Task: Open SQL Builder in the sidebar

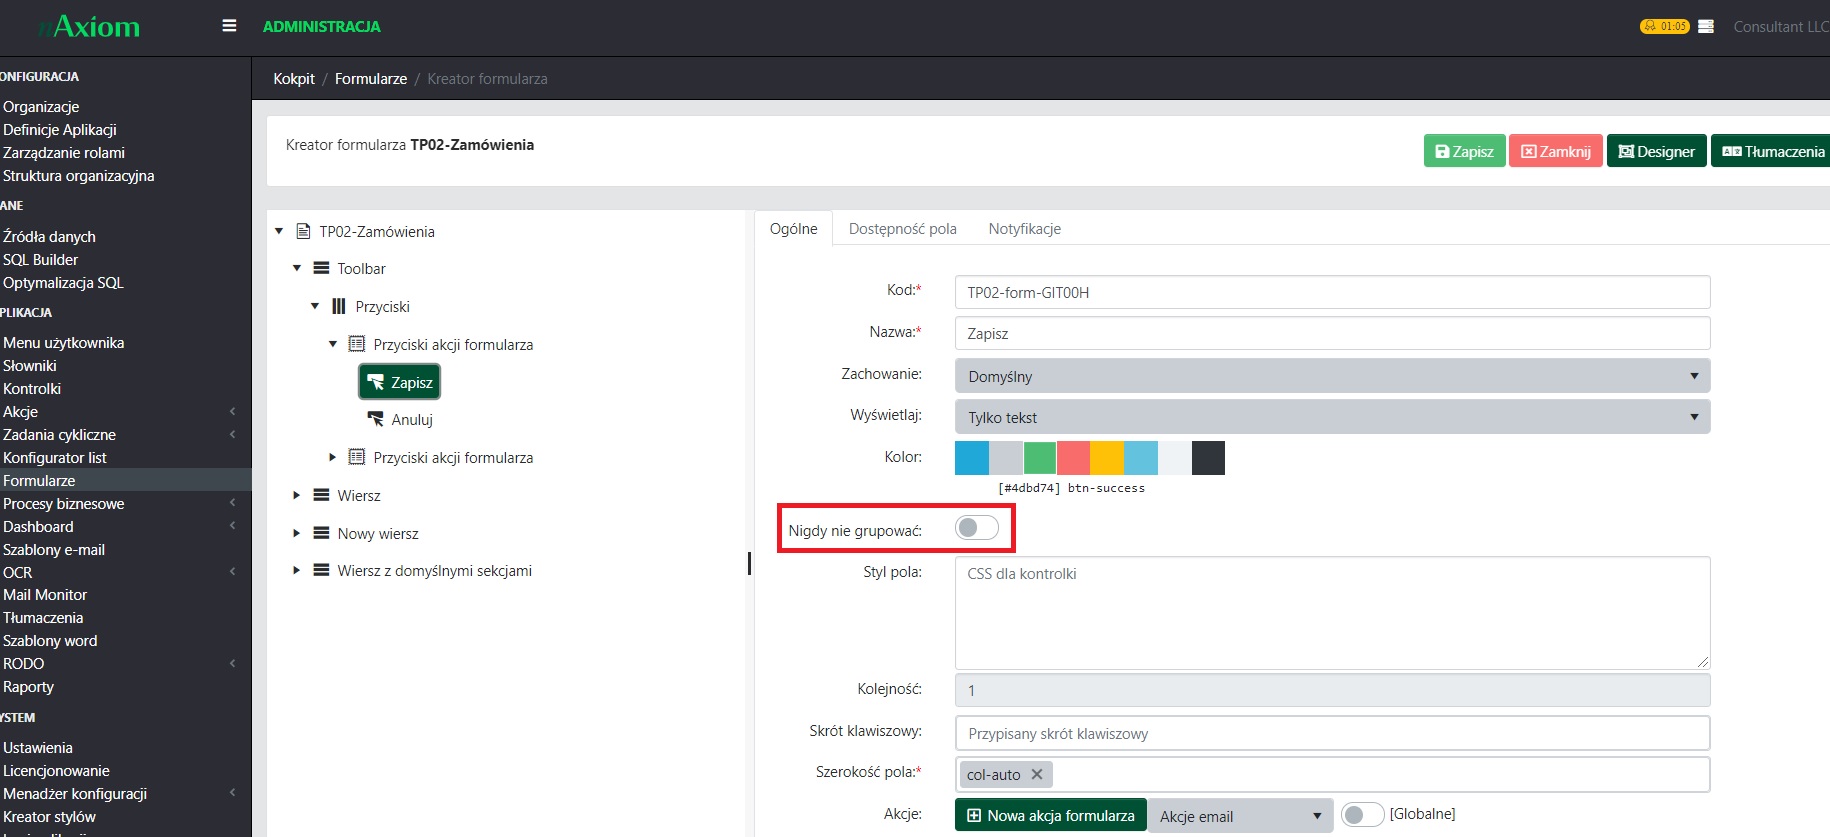Action: pyautogui.click(x=41, y=259)
